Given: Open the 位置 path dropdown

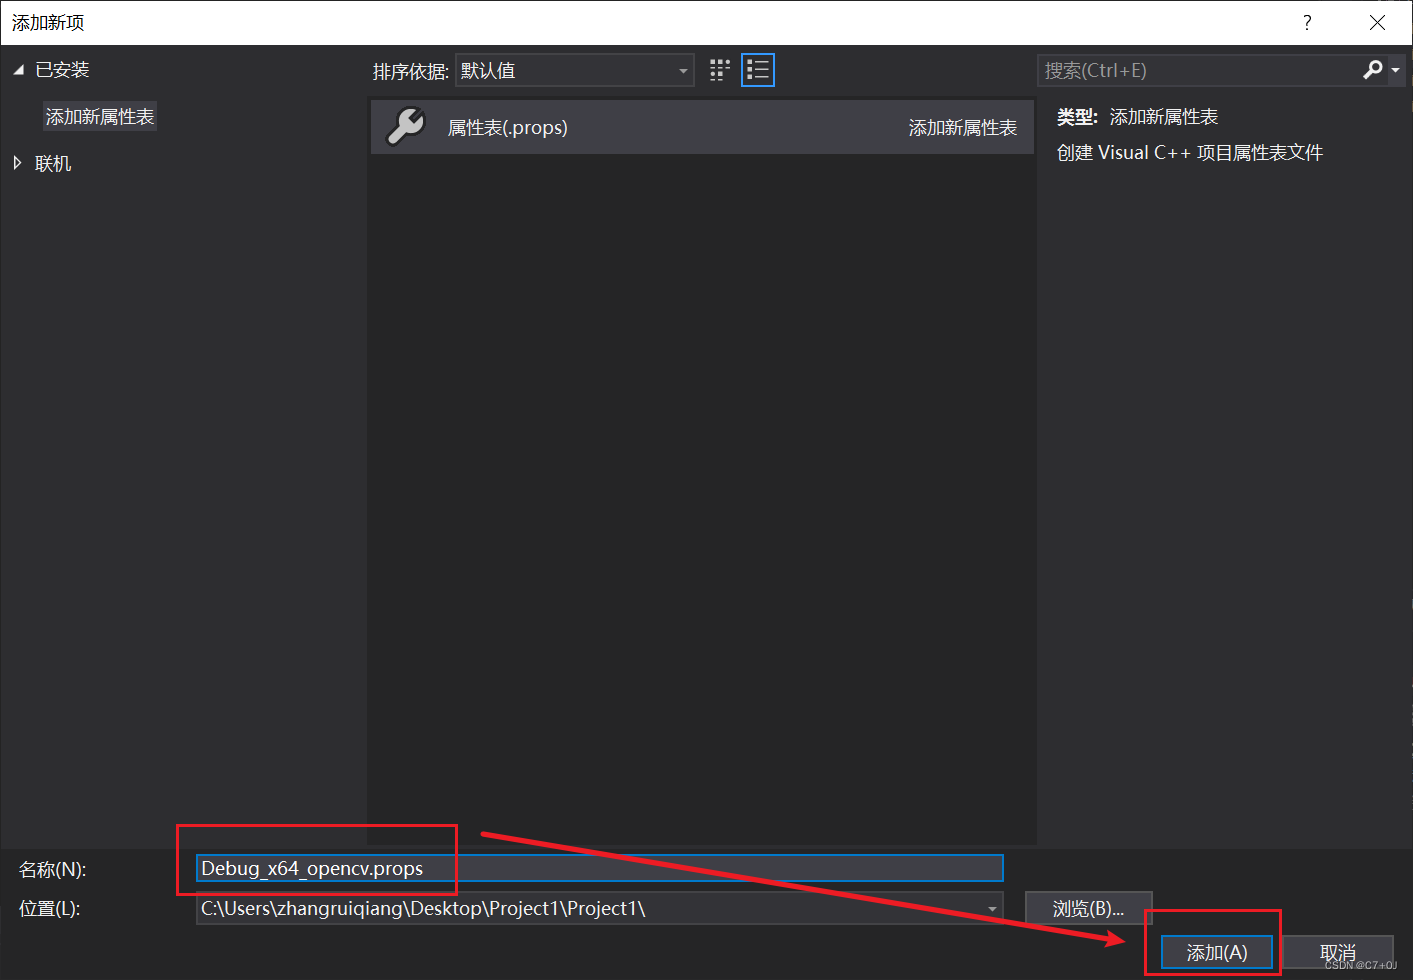Looking at the screenshot, I should click(992, 909).
